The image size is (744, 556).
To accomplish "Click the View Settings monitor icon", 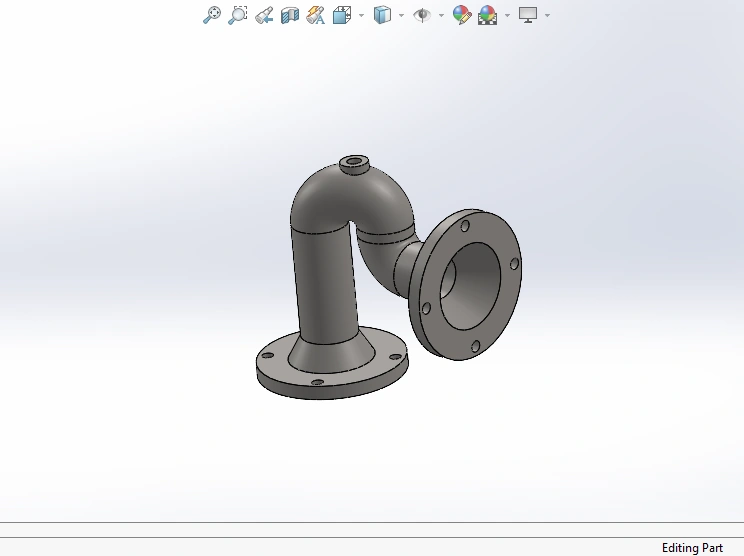I will (528, 15).
